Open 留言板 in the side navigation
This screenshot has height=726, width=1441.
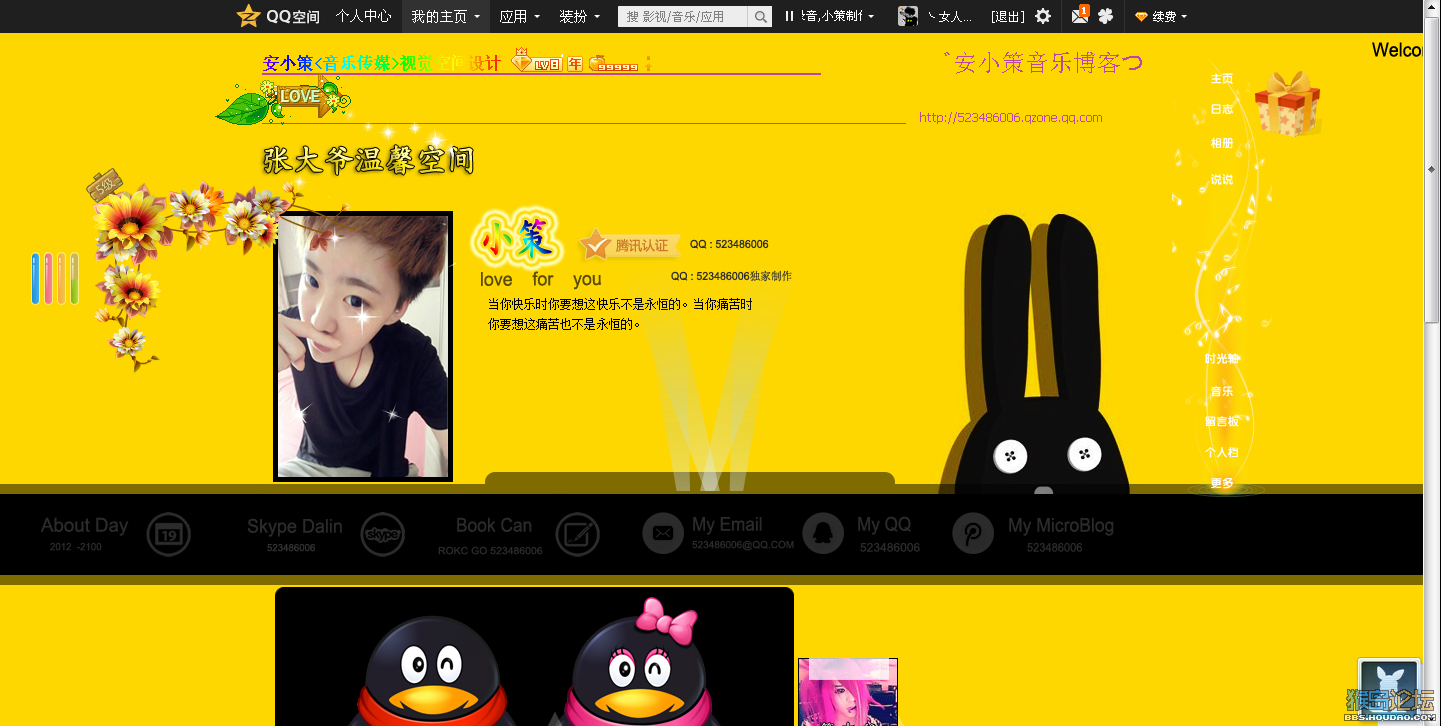click(1222, 421)
